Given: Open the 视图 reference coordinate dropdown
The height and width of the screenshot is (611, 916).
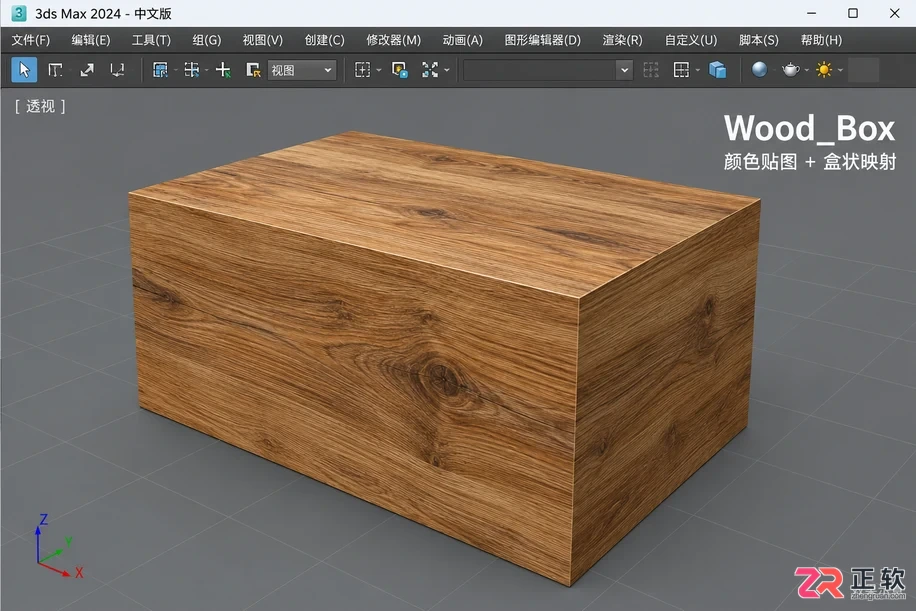Looking at the screenshot, I should [302, 70].
